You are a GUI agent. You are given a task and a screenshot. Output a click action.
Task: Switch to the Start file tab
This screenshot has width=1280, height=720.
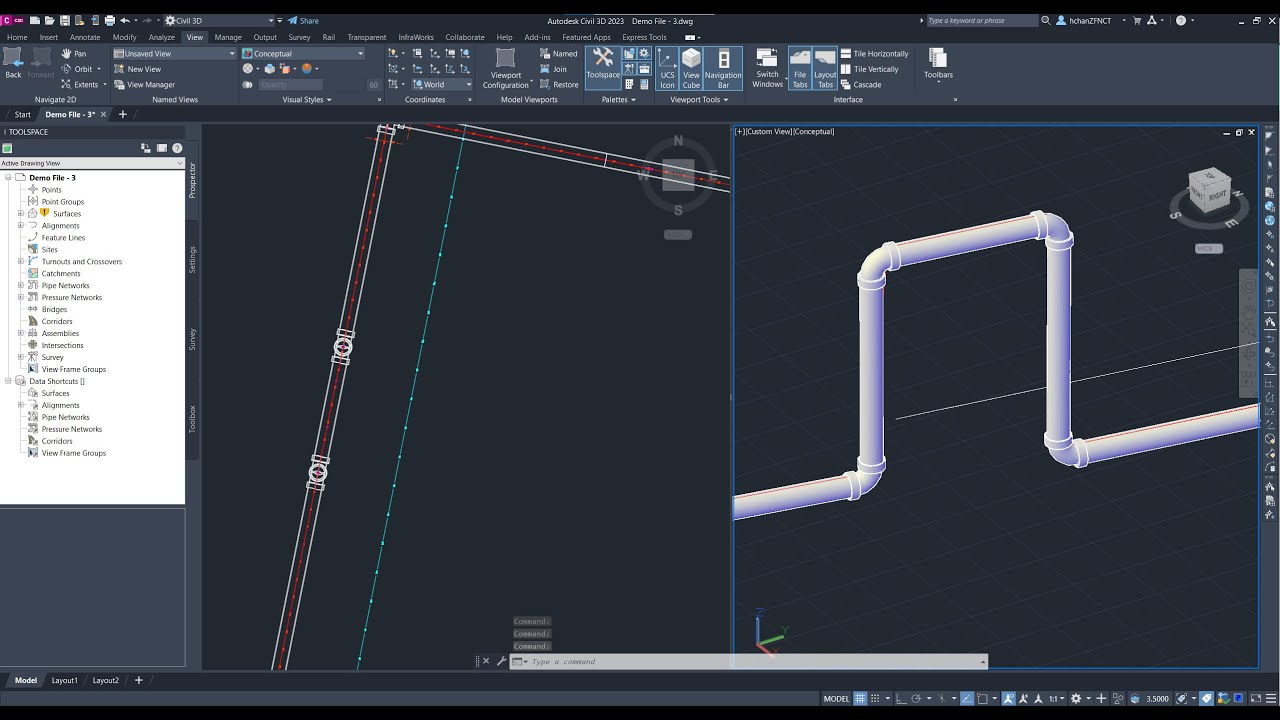click(22, 115)
